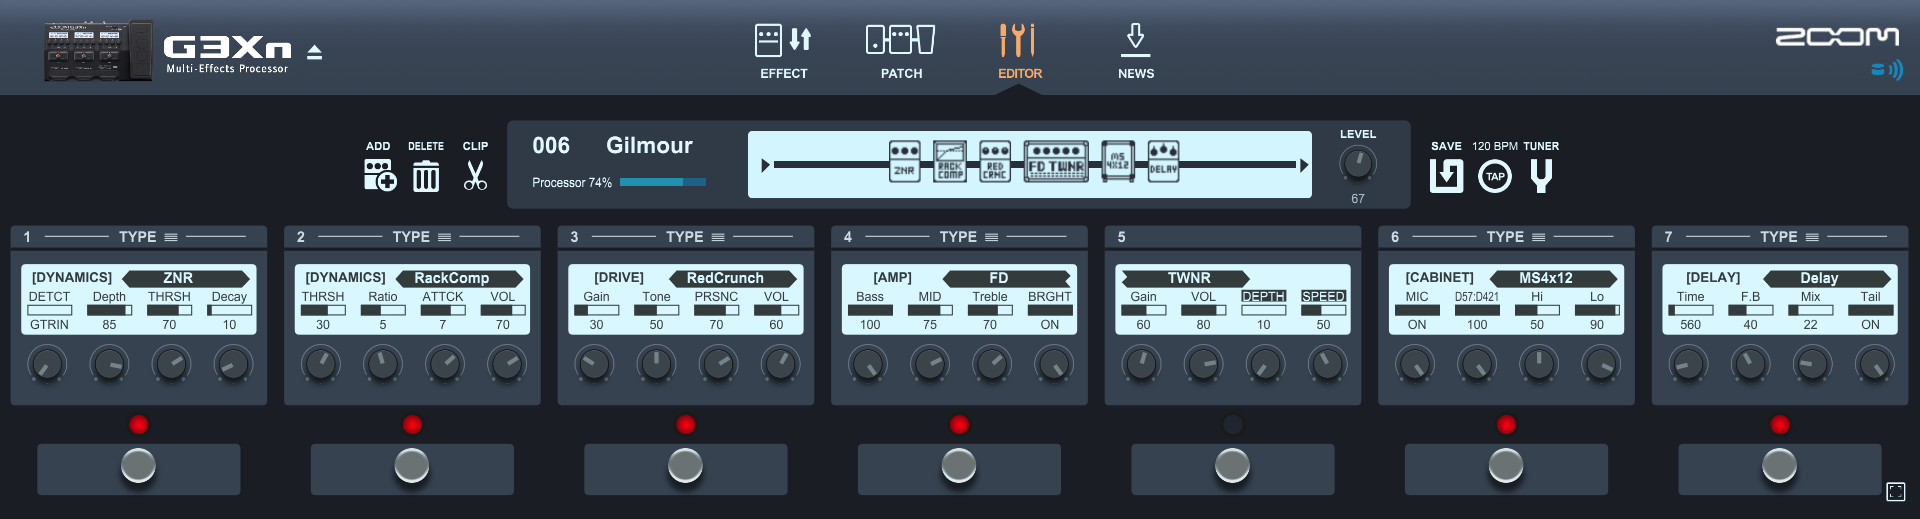Click the RackComp effect name selector
This screenshot has width=1920, height=519.
tap(460, 278)
